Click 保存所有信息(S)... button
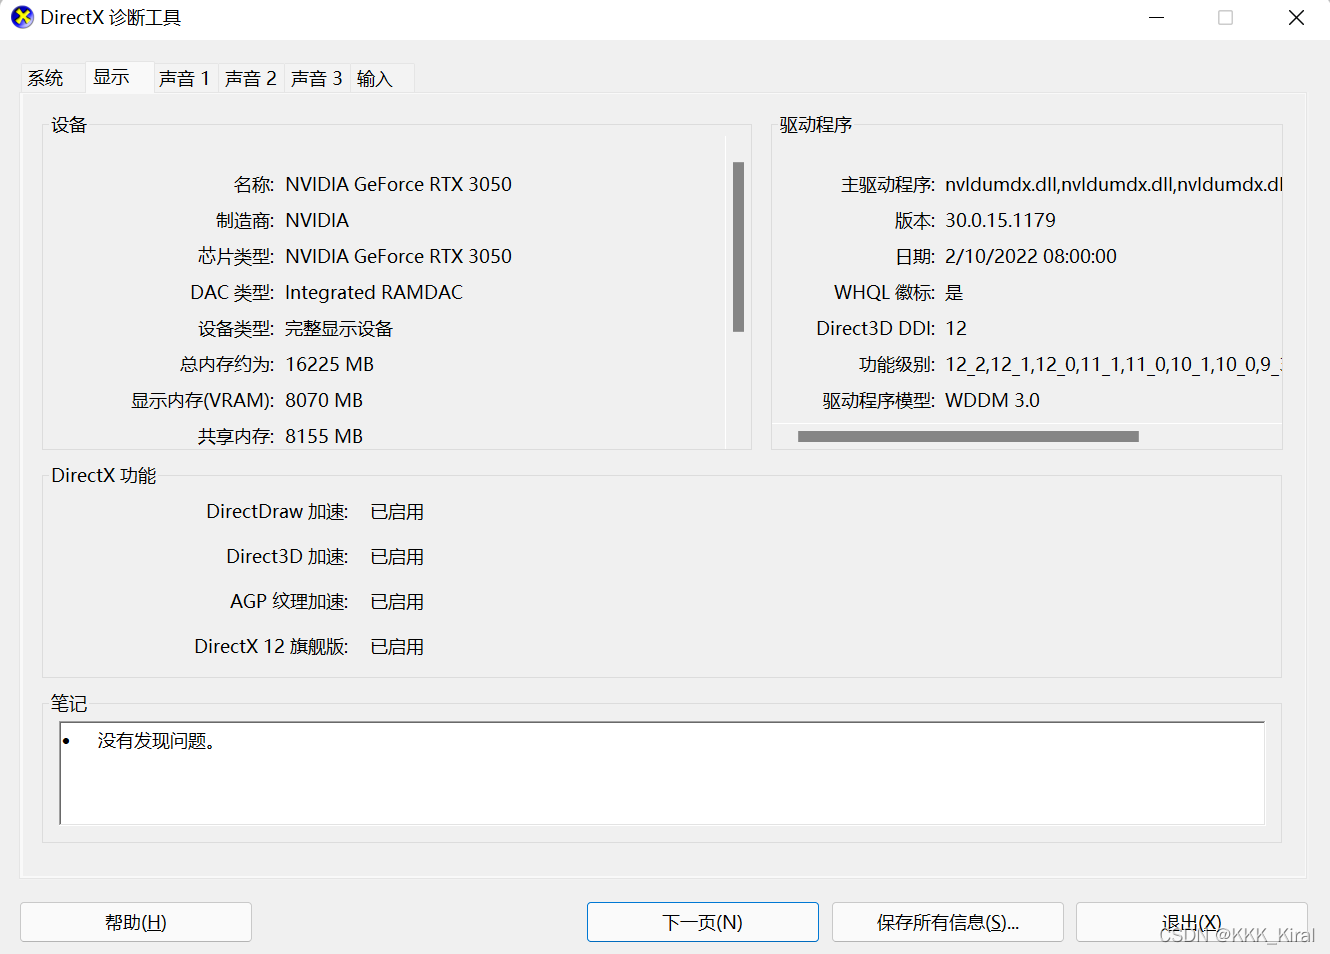This screenshot has height=954, width=1330. [x=948, y=922]
